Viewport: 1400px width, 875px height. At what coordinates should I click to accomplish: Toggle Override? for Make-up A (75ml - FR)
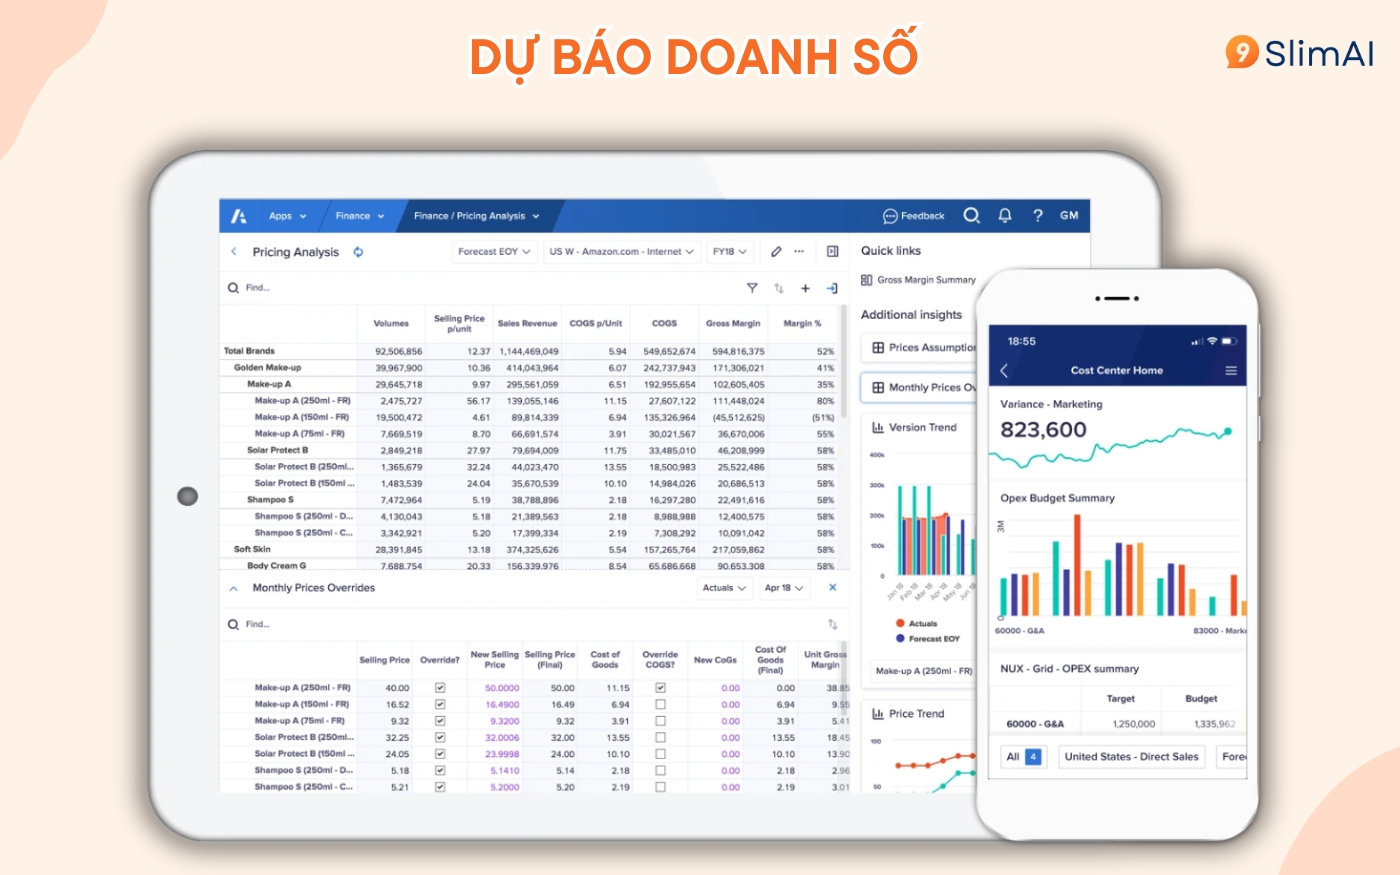tap(440, 721)
